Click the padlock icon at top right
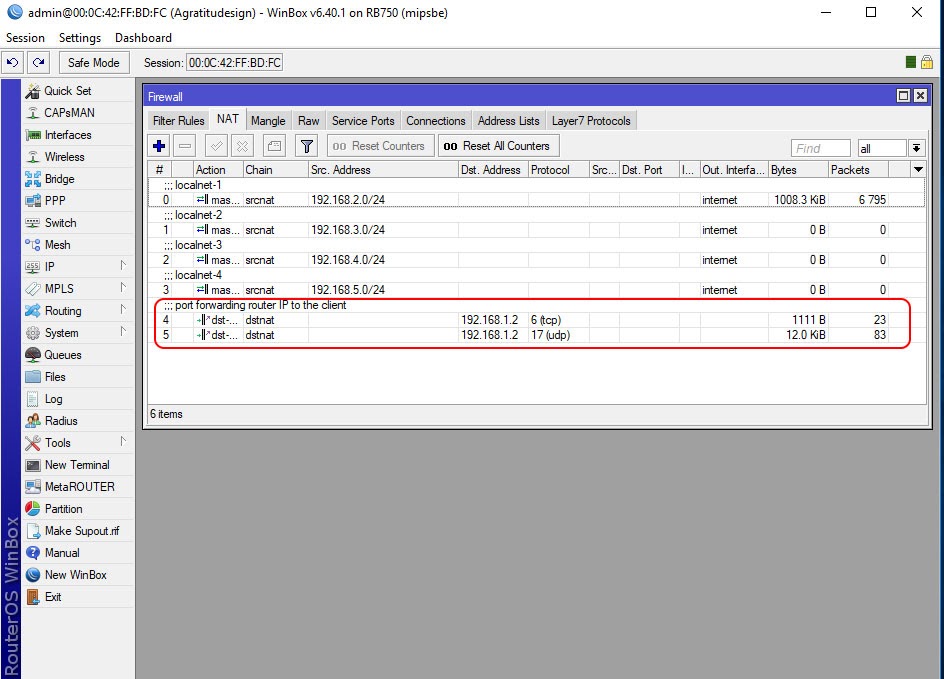 [927, 62]
